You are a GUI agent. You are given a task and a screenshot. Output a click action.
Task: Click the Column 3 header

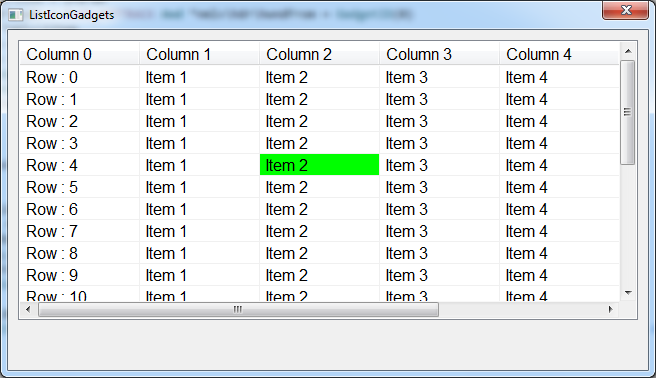pyautogui.click(x=440, y=54)
